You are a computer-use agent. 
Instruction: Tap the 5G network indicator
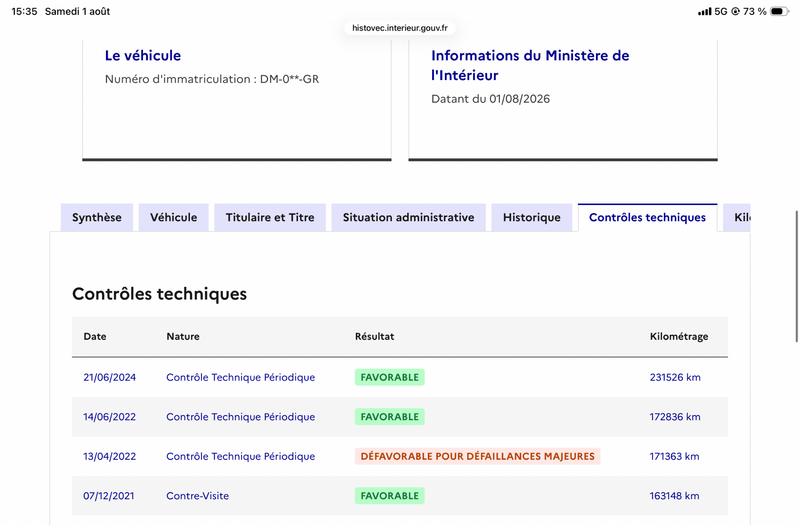click(x=720, y=11)
